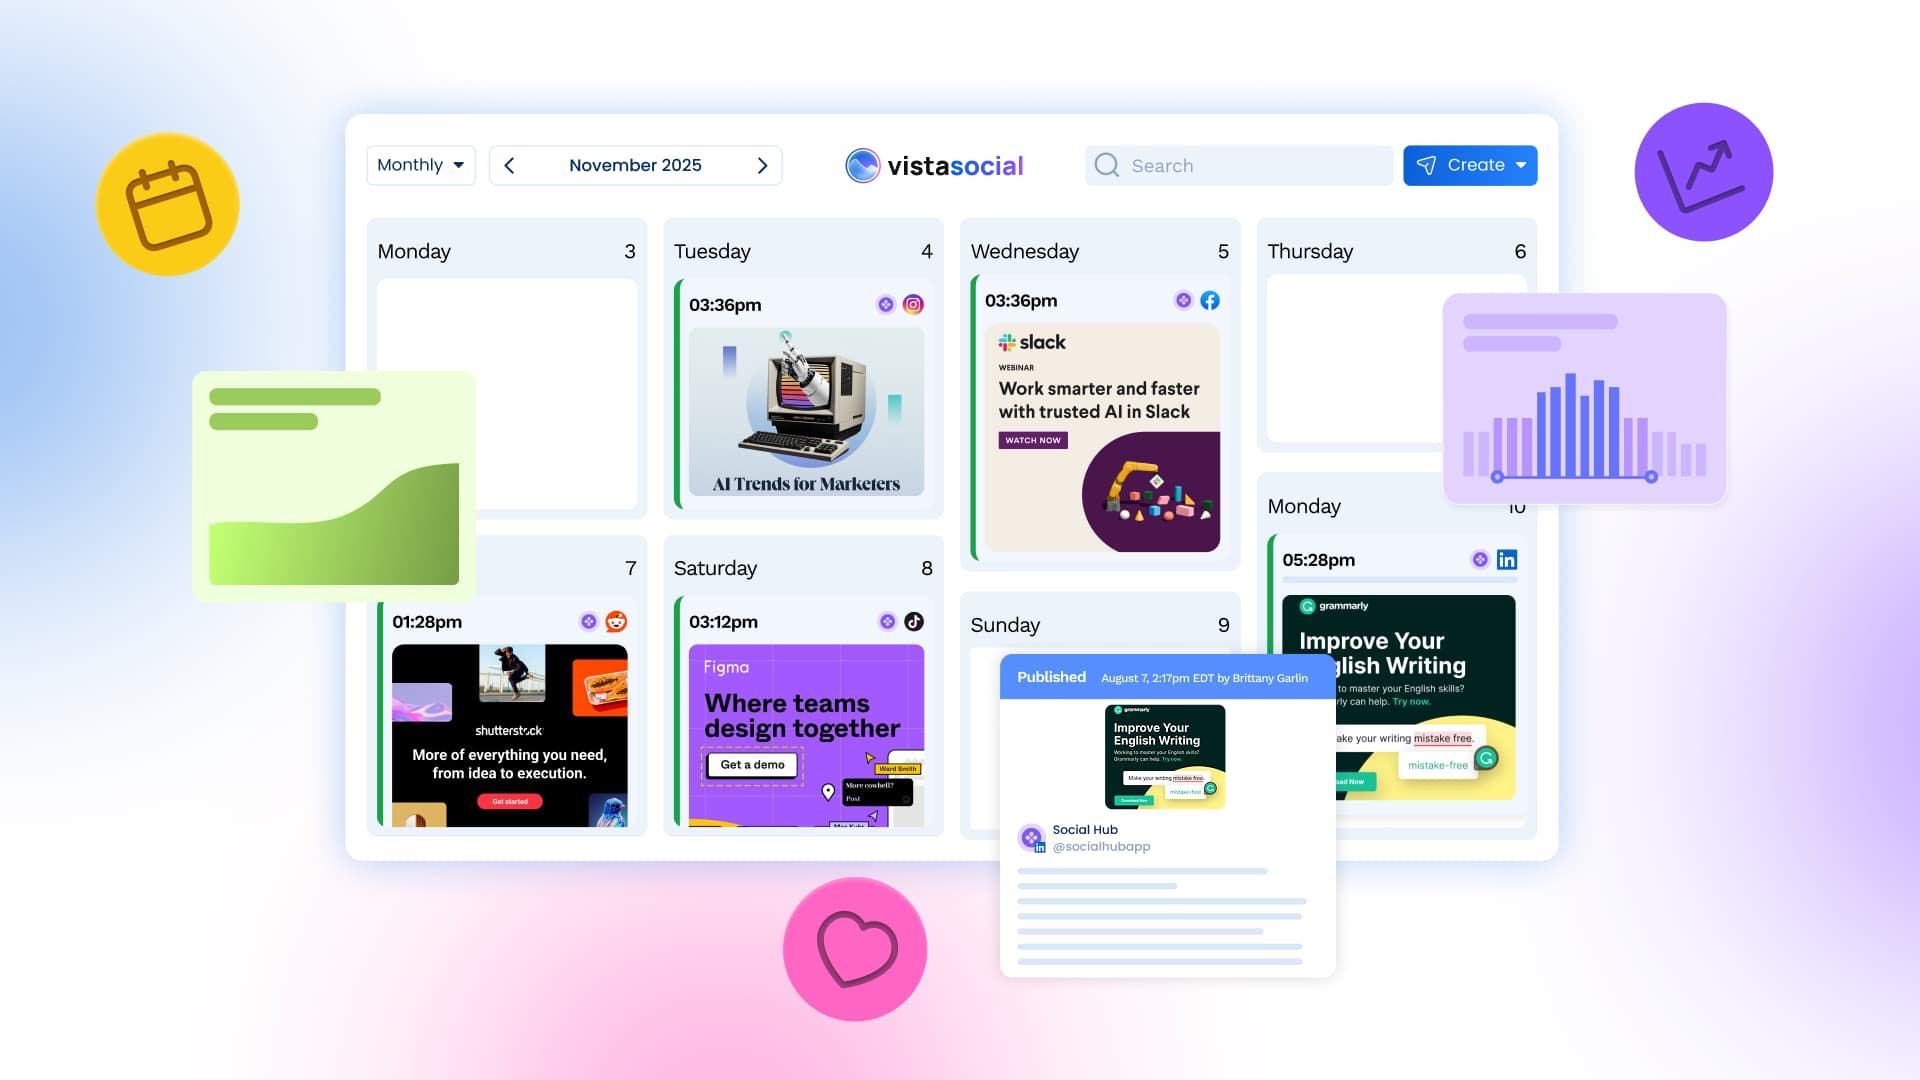The image size is (1920, 1080).
Task: Open the Slack webinar post image
Action: point(1102,437)
